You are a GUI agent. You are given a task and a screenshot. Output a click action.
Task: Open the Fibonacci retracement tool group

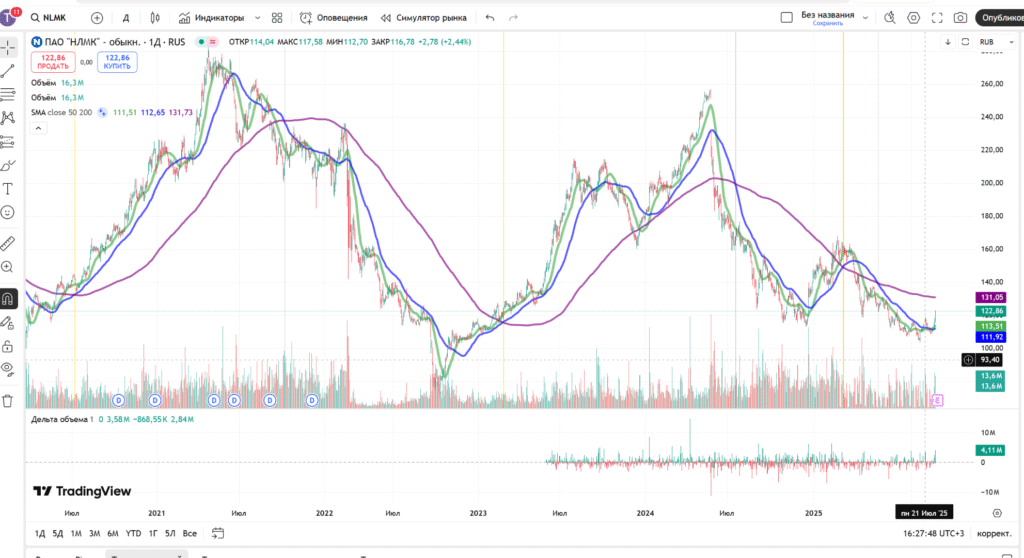pos(8,94)
